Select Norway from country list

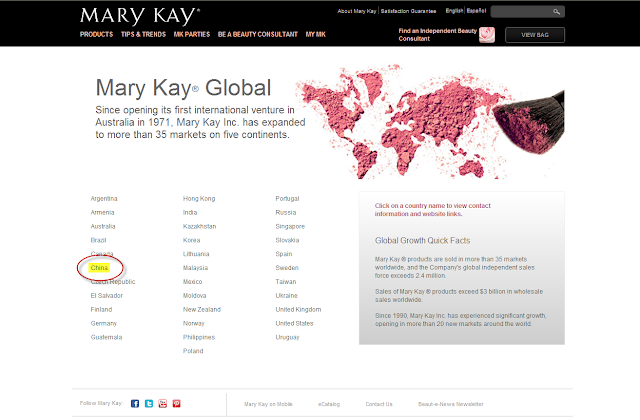coord(193,323)
